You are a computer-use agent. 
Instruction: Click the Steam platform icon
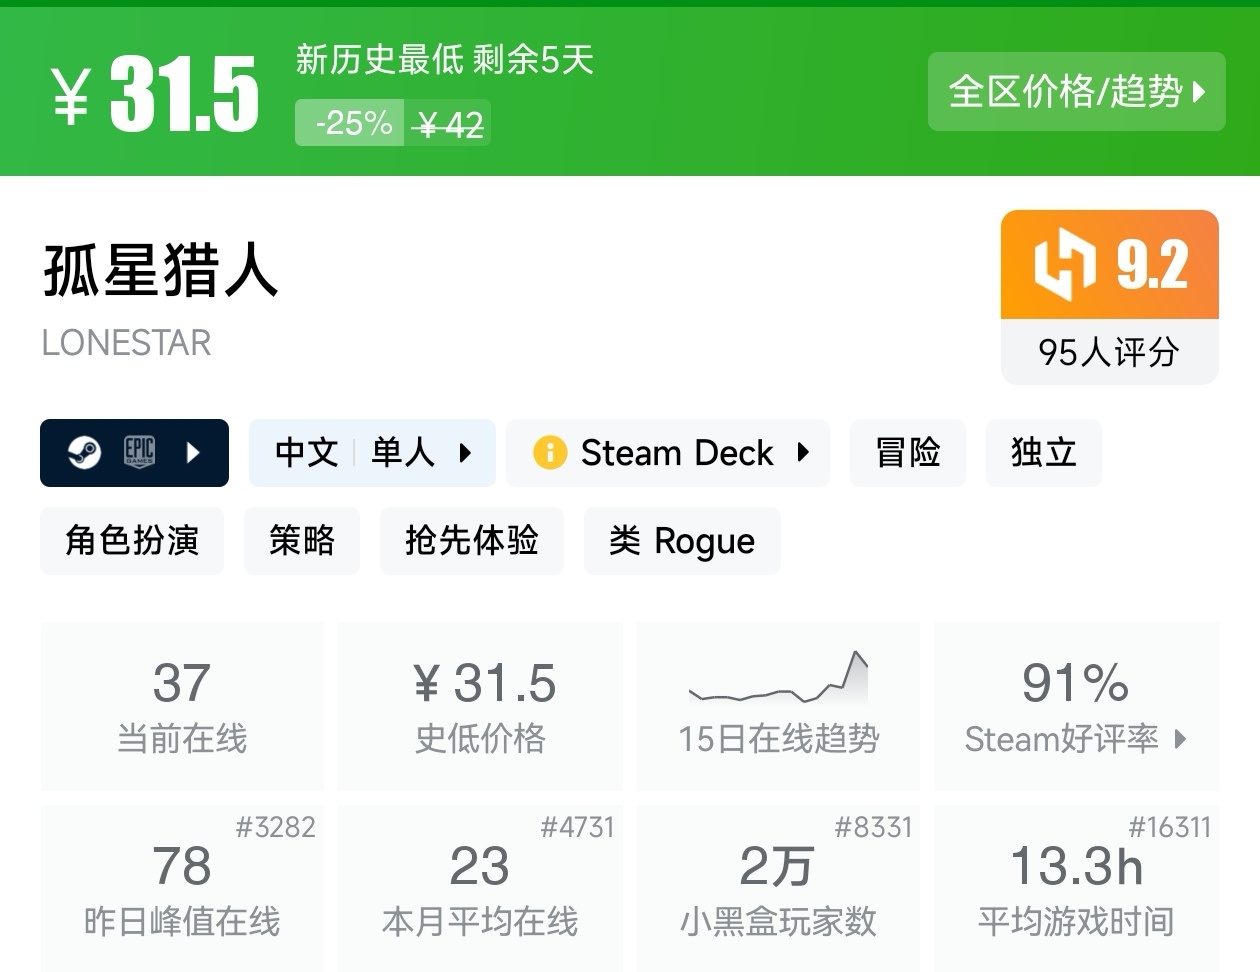point(84,453)
